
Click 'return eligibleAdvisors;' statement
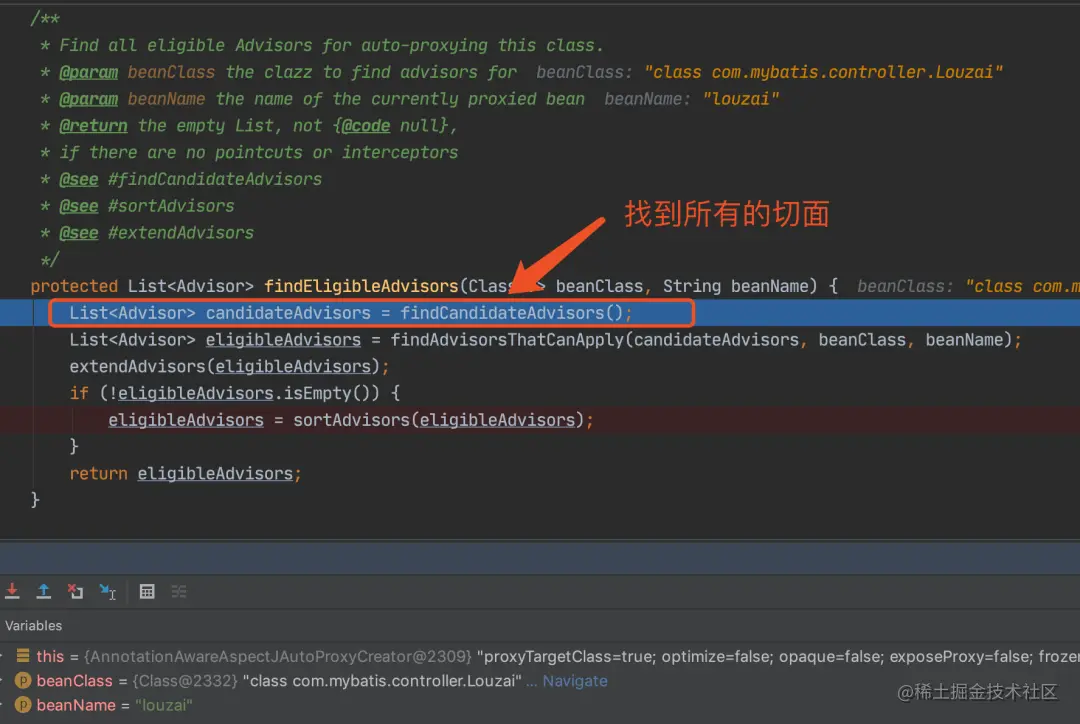(185, 474)
